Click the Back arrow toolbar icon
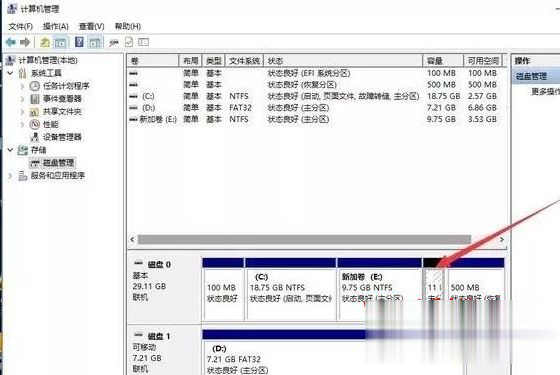Image resolution: width=560 pixels, height=375 pixels. coord(11,42)
